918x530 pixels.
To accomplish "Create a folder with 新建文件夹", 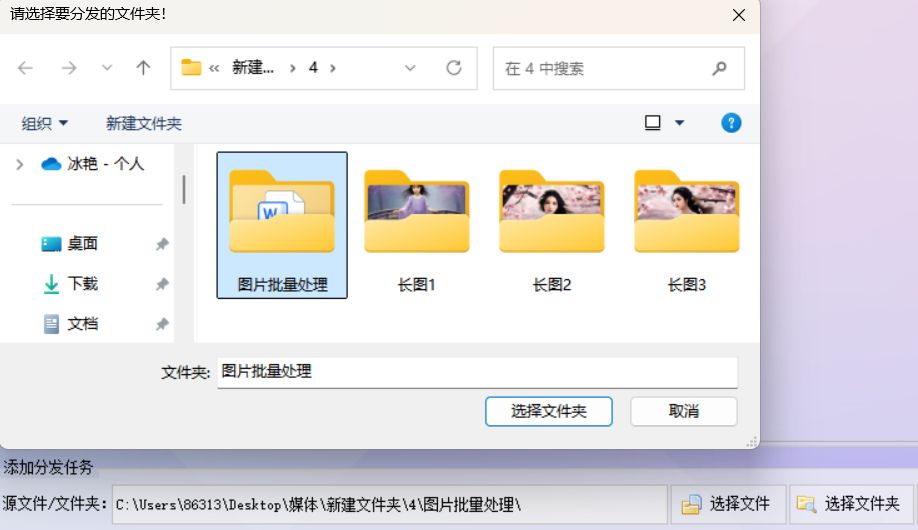I will pyautogui.click(x=143, y=124).
